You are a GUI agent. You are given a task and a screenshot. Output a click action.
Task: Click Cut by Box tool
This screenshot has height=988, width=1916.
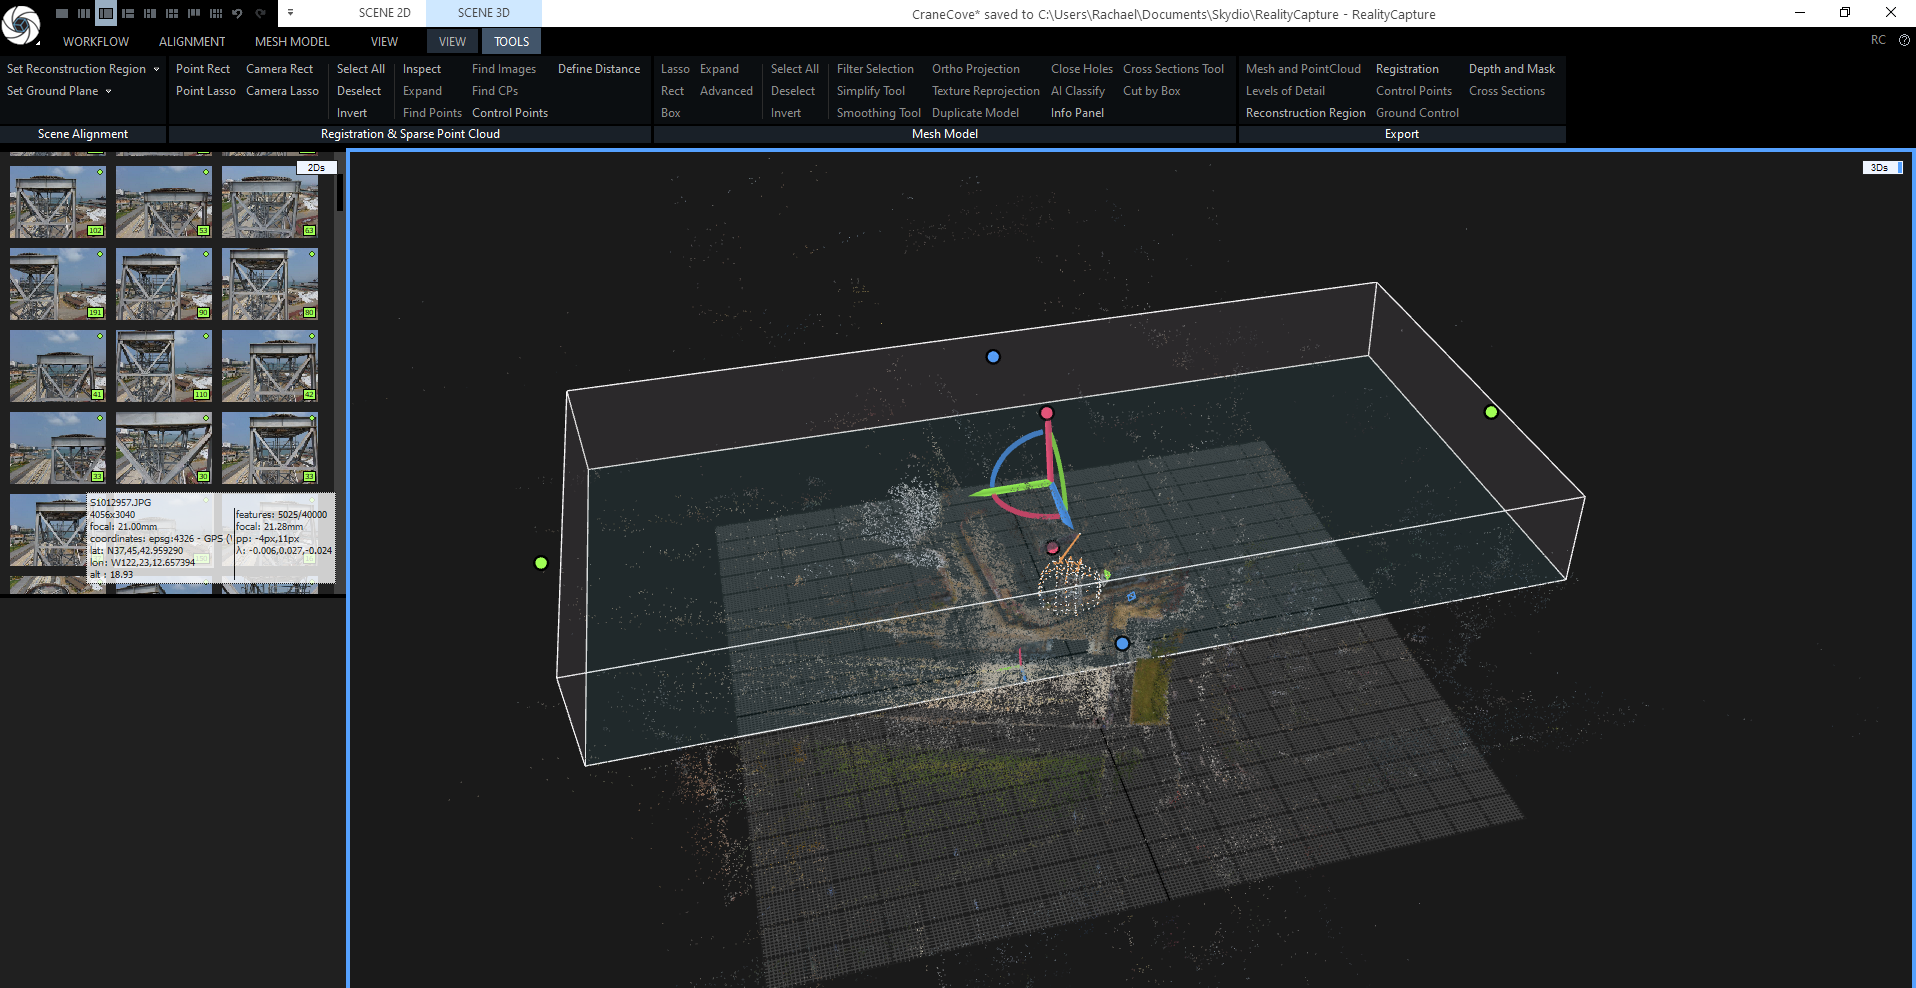coord(1152,91)
